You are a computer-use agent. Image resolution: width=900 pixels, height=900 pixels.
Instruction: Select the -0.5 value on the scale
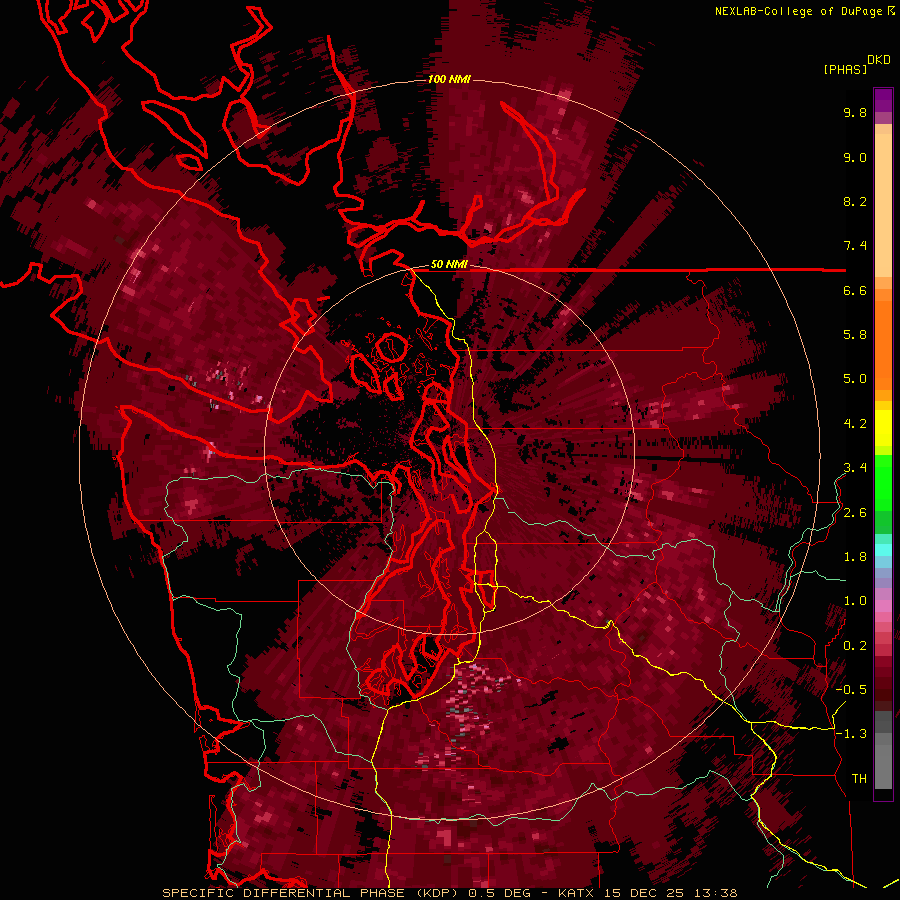coord(852,690)
